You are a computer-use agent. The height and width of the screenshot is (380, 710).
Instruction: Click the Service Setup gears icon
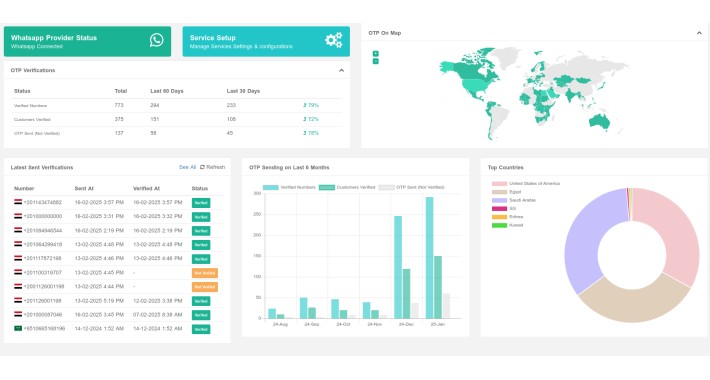coord(334,40)
